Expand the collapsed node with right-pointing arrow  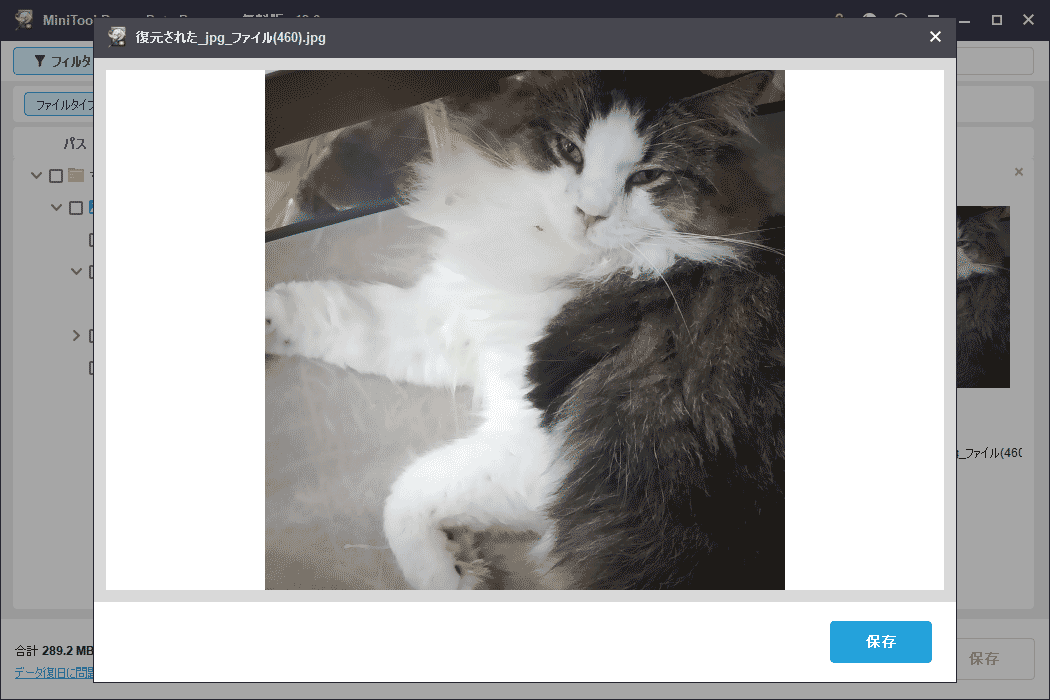(x=76, y=335)
